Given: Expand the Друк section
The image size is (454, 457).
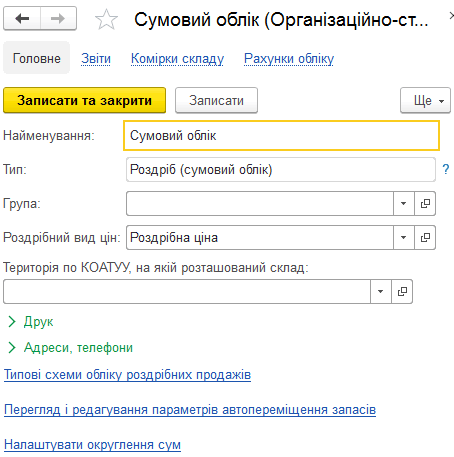Looking at the screenshot, I should (30, 322).
